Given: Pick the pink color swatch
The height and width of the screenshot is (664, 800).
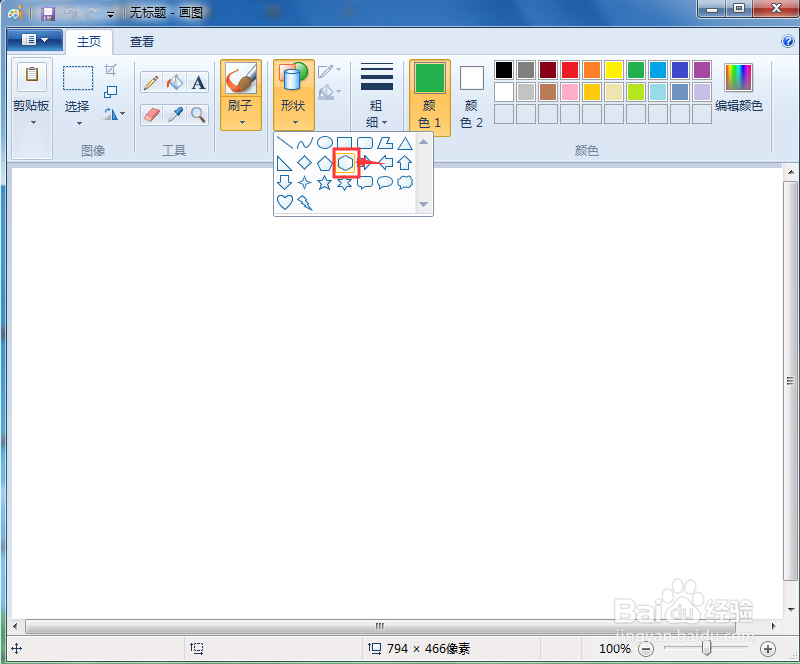Looking at the screenshot, I should (x=569, y=92).
